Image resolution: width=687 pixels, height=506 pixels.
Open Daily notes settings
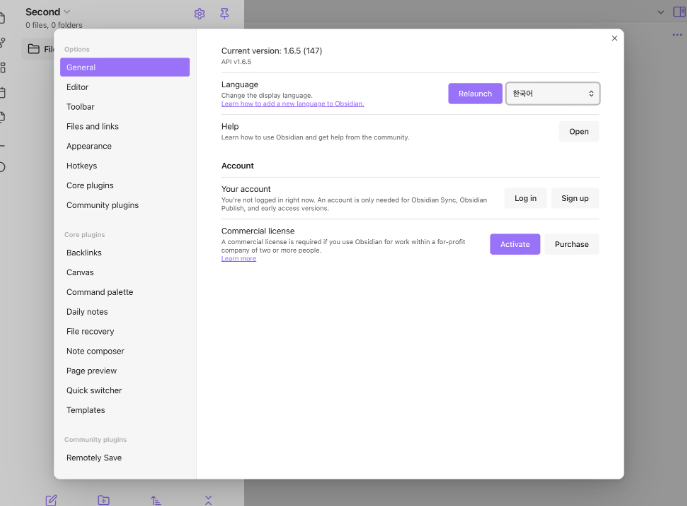click(x=125, y=311)
